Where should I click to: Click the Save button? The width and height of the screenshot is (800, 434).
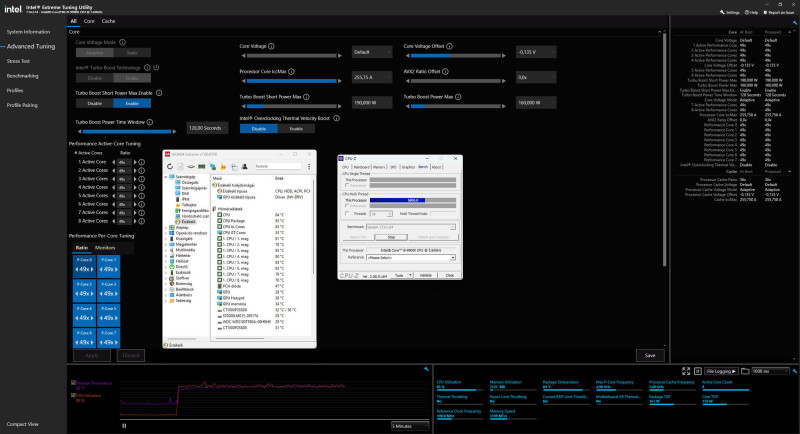pyautogui.click(x=650, y=355)
